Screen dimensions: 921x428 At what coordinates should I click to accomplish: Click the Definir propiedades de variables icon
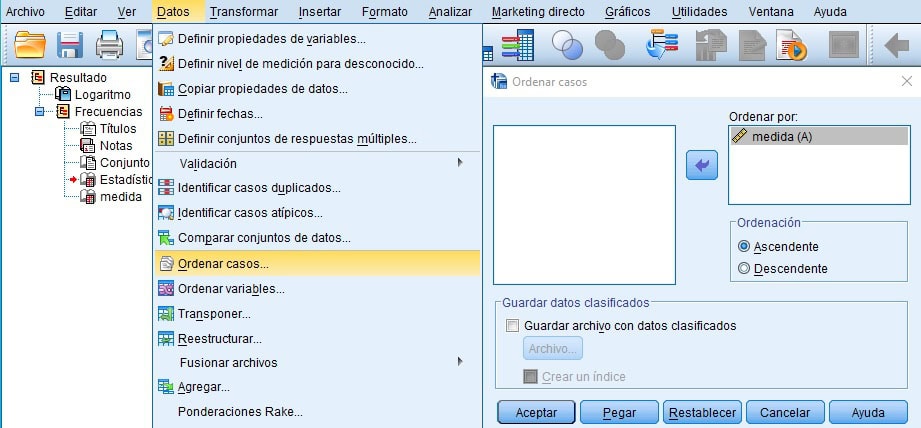point(166,39)
